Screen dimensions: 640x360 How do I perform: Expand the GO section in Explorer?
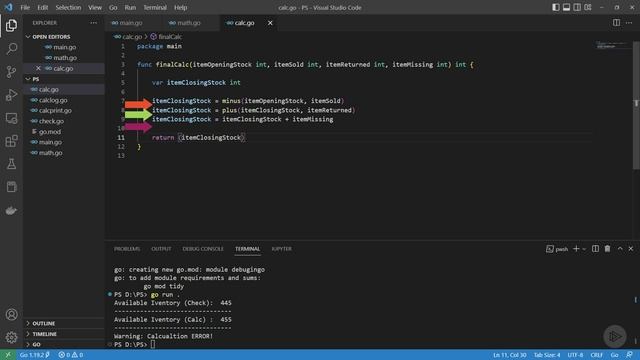click(64, 344)
